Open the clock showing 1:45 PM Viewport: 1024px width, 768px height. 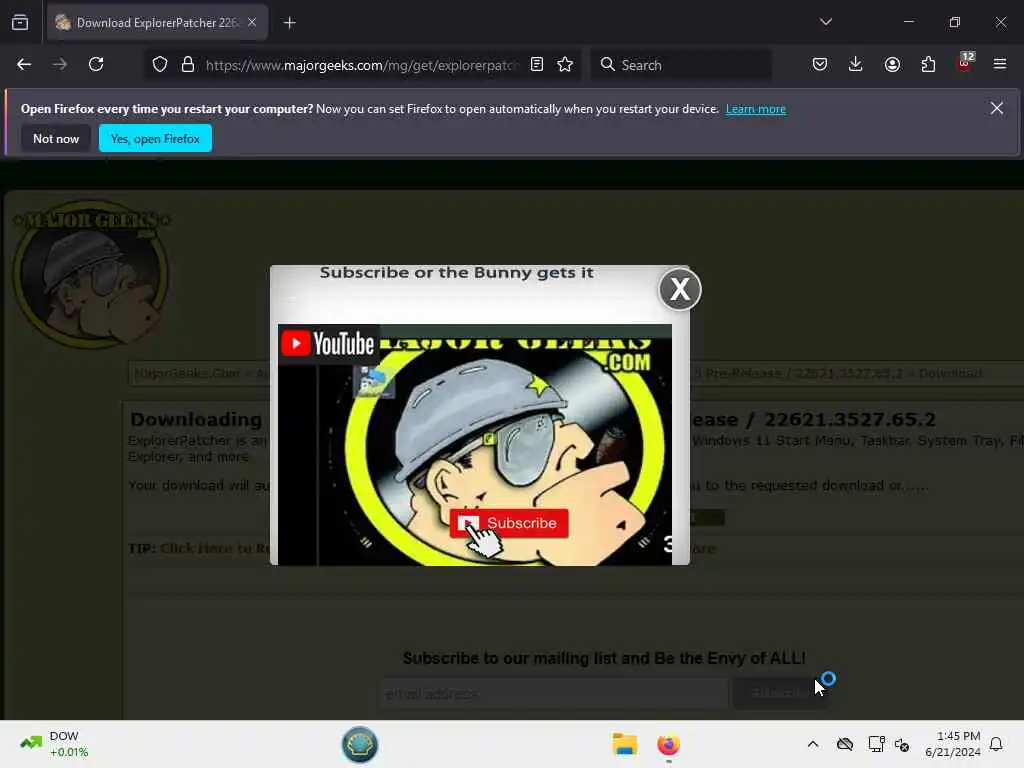(952, 744)
